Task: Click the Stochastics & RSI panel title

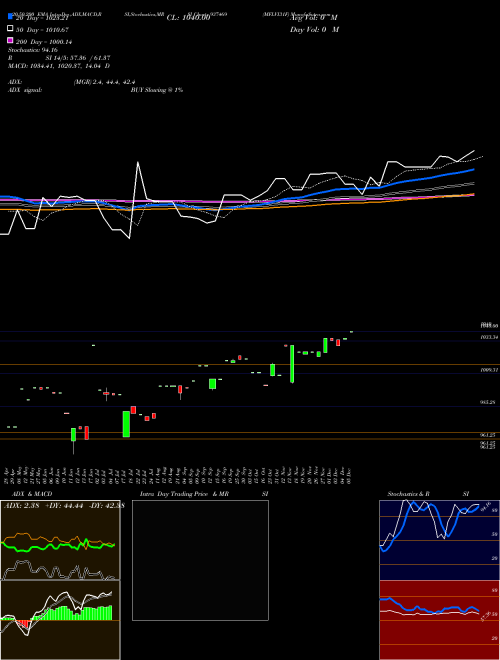Action: tap(428, 494)
